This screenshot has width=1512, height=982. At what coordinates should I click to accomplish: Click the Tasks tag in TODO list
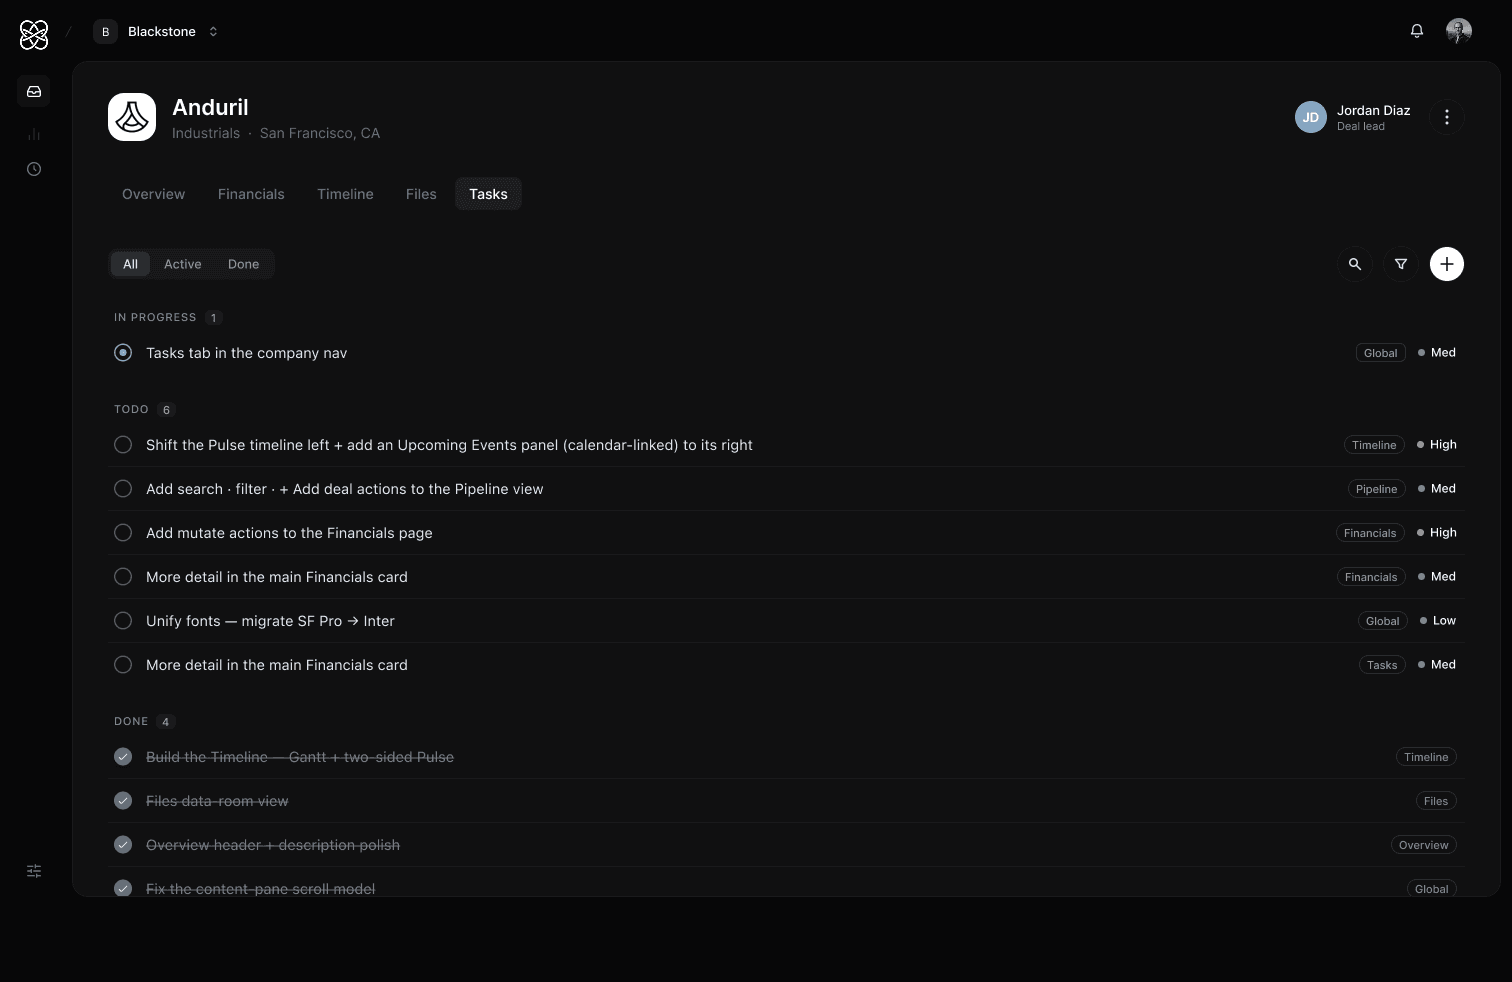click(1382, 665)
